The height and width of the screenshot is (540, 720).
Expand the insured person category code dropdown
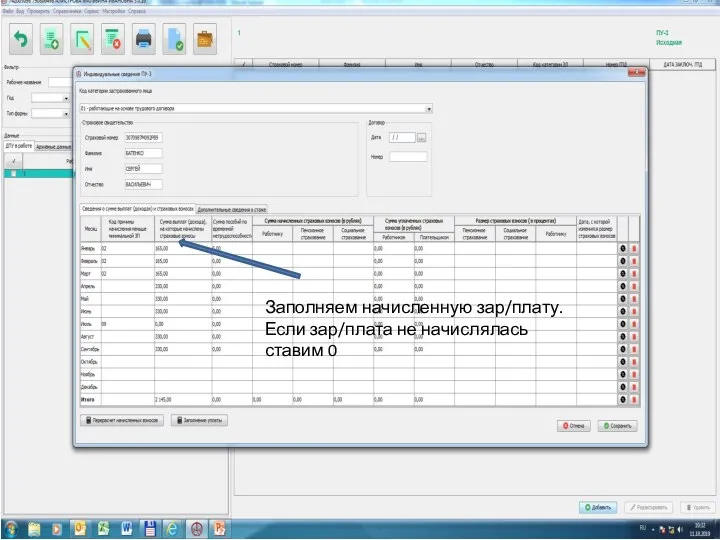(x=429, y=109)
